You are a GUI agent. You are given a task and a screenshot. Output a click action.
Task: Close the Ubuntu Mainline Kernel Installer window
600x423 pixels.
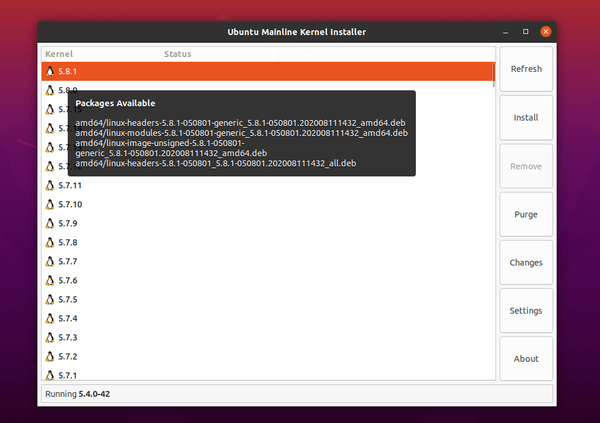click(546, 31)
